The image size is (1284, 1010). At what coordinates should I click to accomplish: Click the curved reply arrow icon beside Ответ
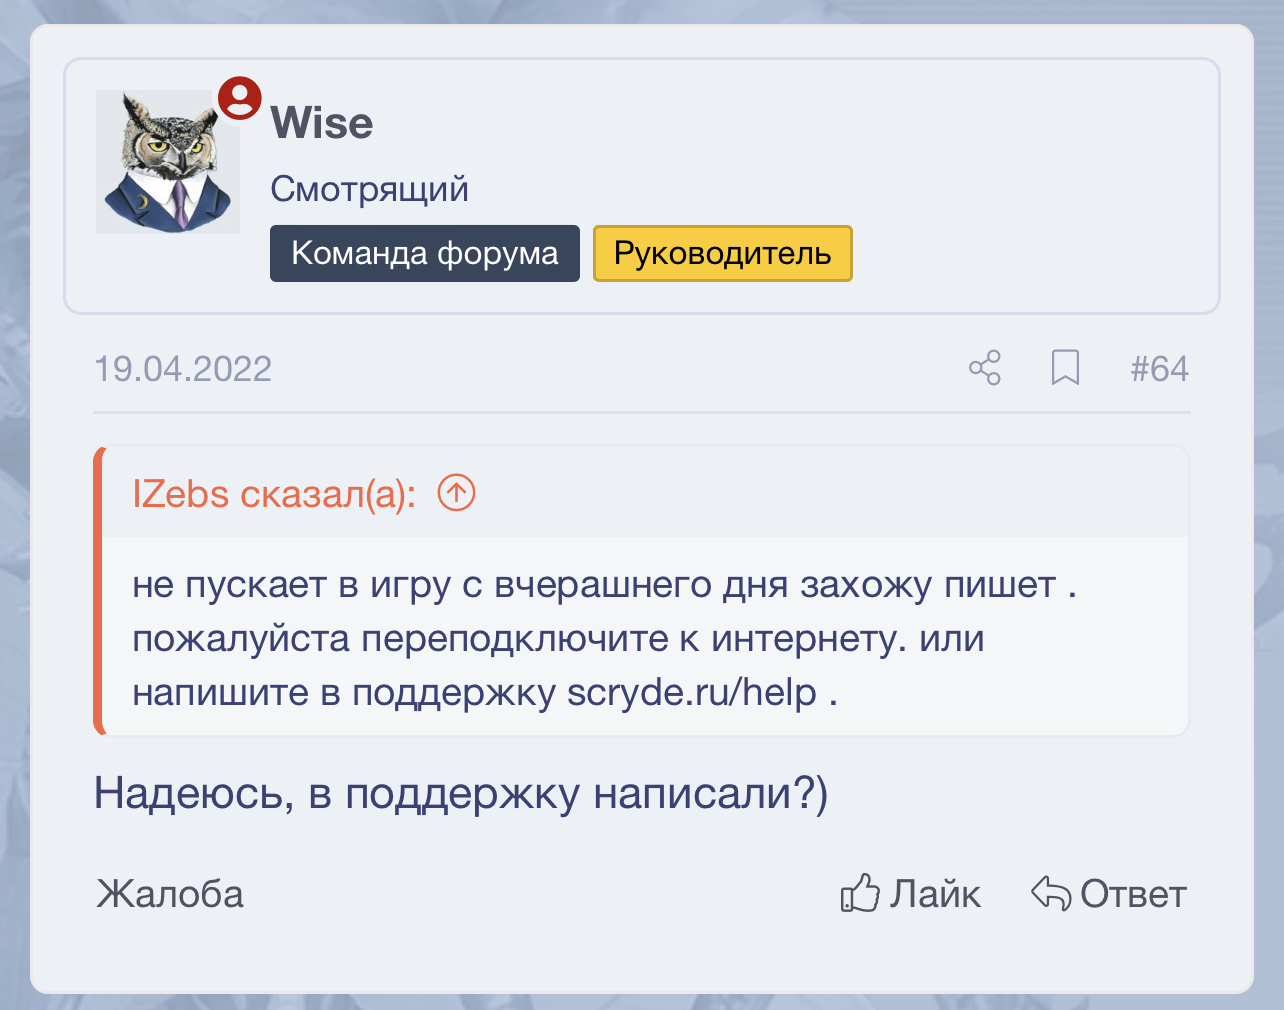pos(1049,894)
